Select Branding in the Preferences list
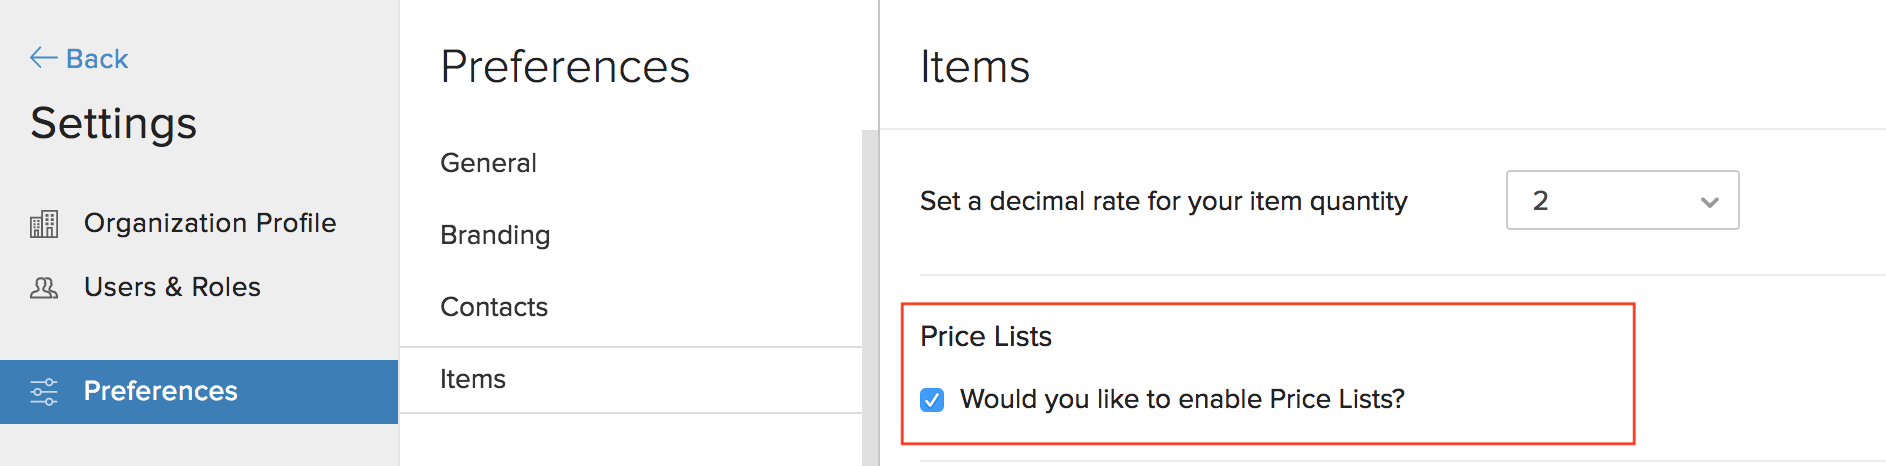This screenshot has width=1886, height=466. pyautogui.click(x=495, y=235)
